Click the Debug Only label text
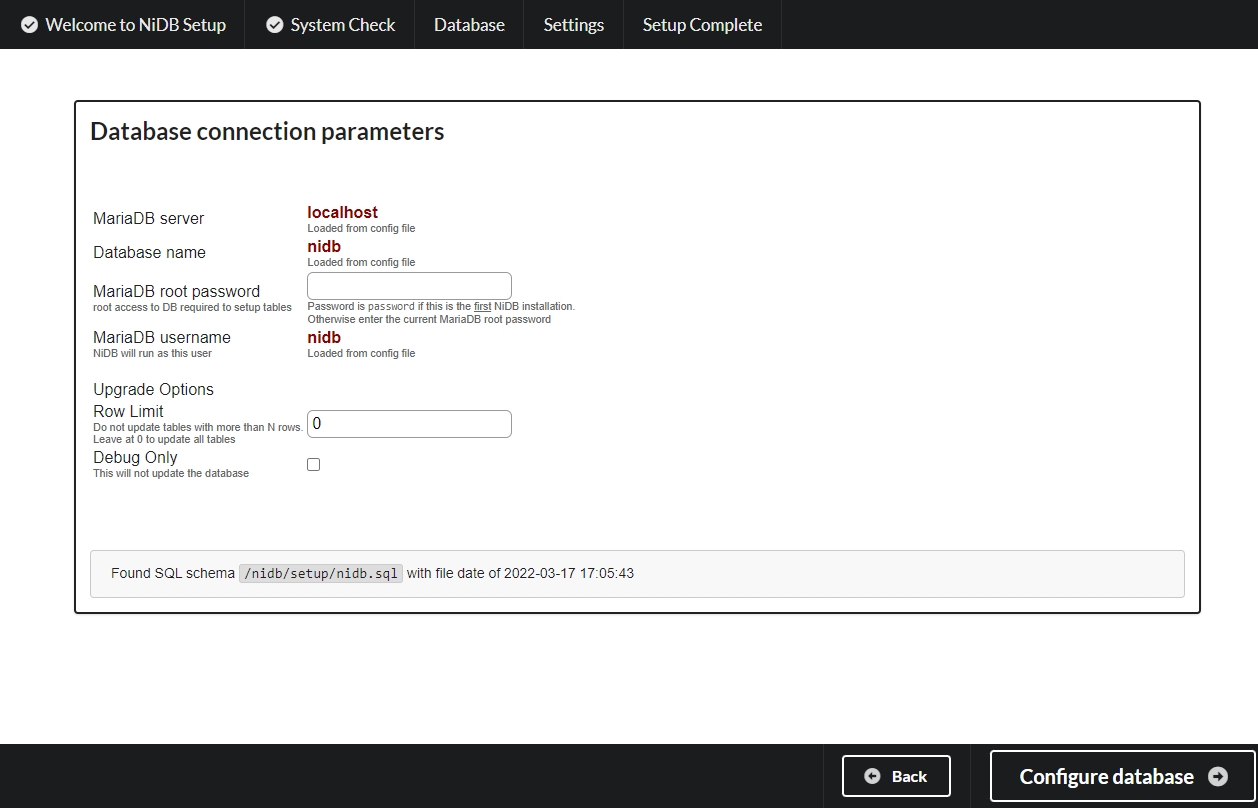The image size is (1258, 808). (135, 457)
